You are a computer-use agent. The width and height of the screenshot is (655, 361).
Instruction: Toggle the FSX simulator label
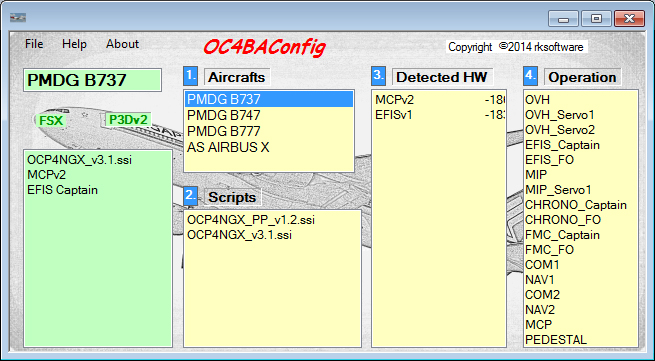click(51, 121)
